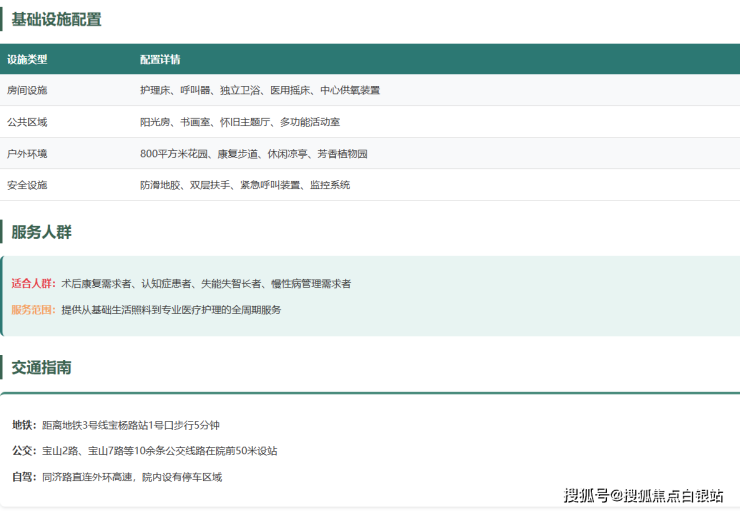Select the 安全设施 row label
The height and width of the screenshot is (511, 740).
27,185
